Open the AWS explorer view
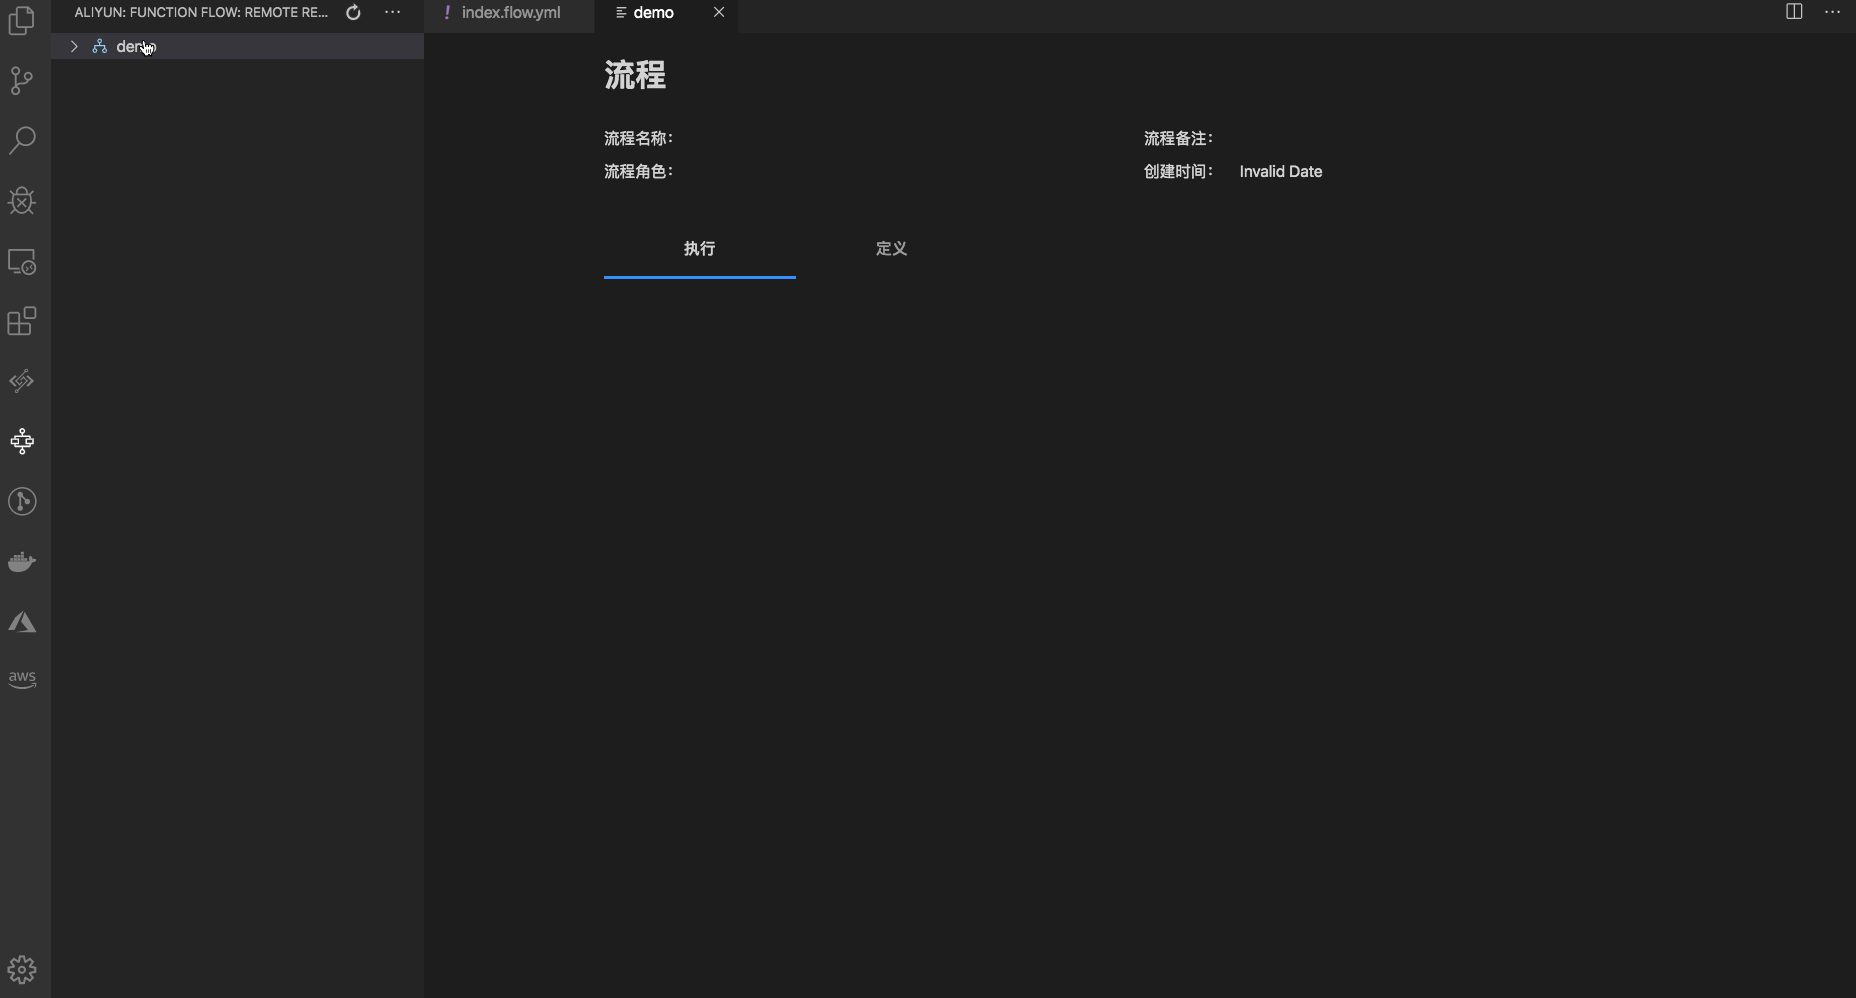Image resolution: width=1856 pixels, height=998 pixels. [x=22, y=680]
